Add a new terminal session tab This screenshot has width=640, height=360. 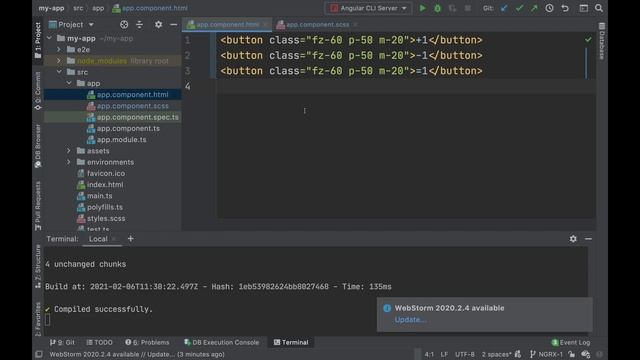(131, 239)
